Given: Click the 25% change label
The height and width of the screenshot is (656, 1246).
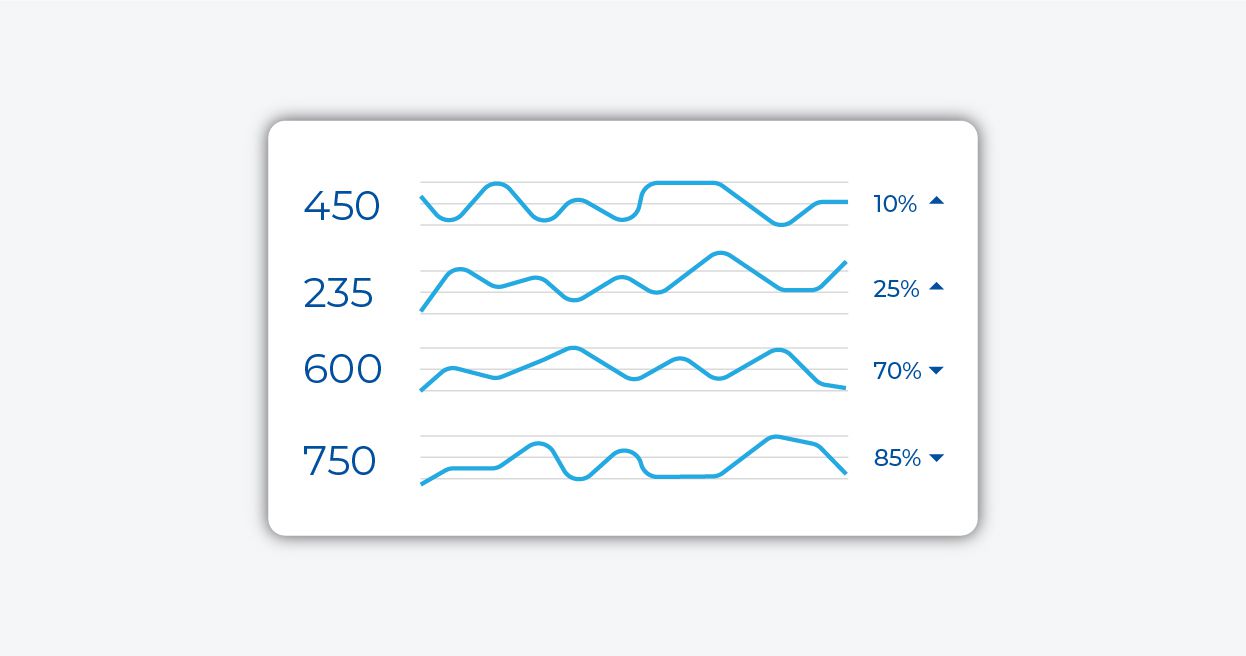Looking at the screenshot, I should click(x=896, y=289).
